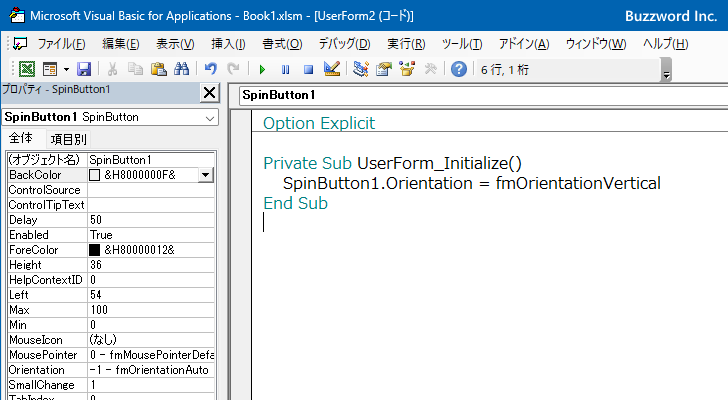Open Project Explorer icon
Image resolution: width=728 pixels, height=400 pixels.
pos(361,69)
